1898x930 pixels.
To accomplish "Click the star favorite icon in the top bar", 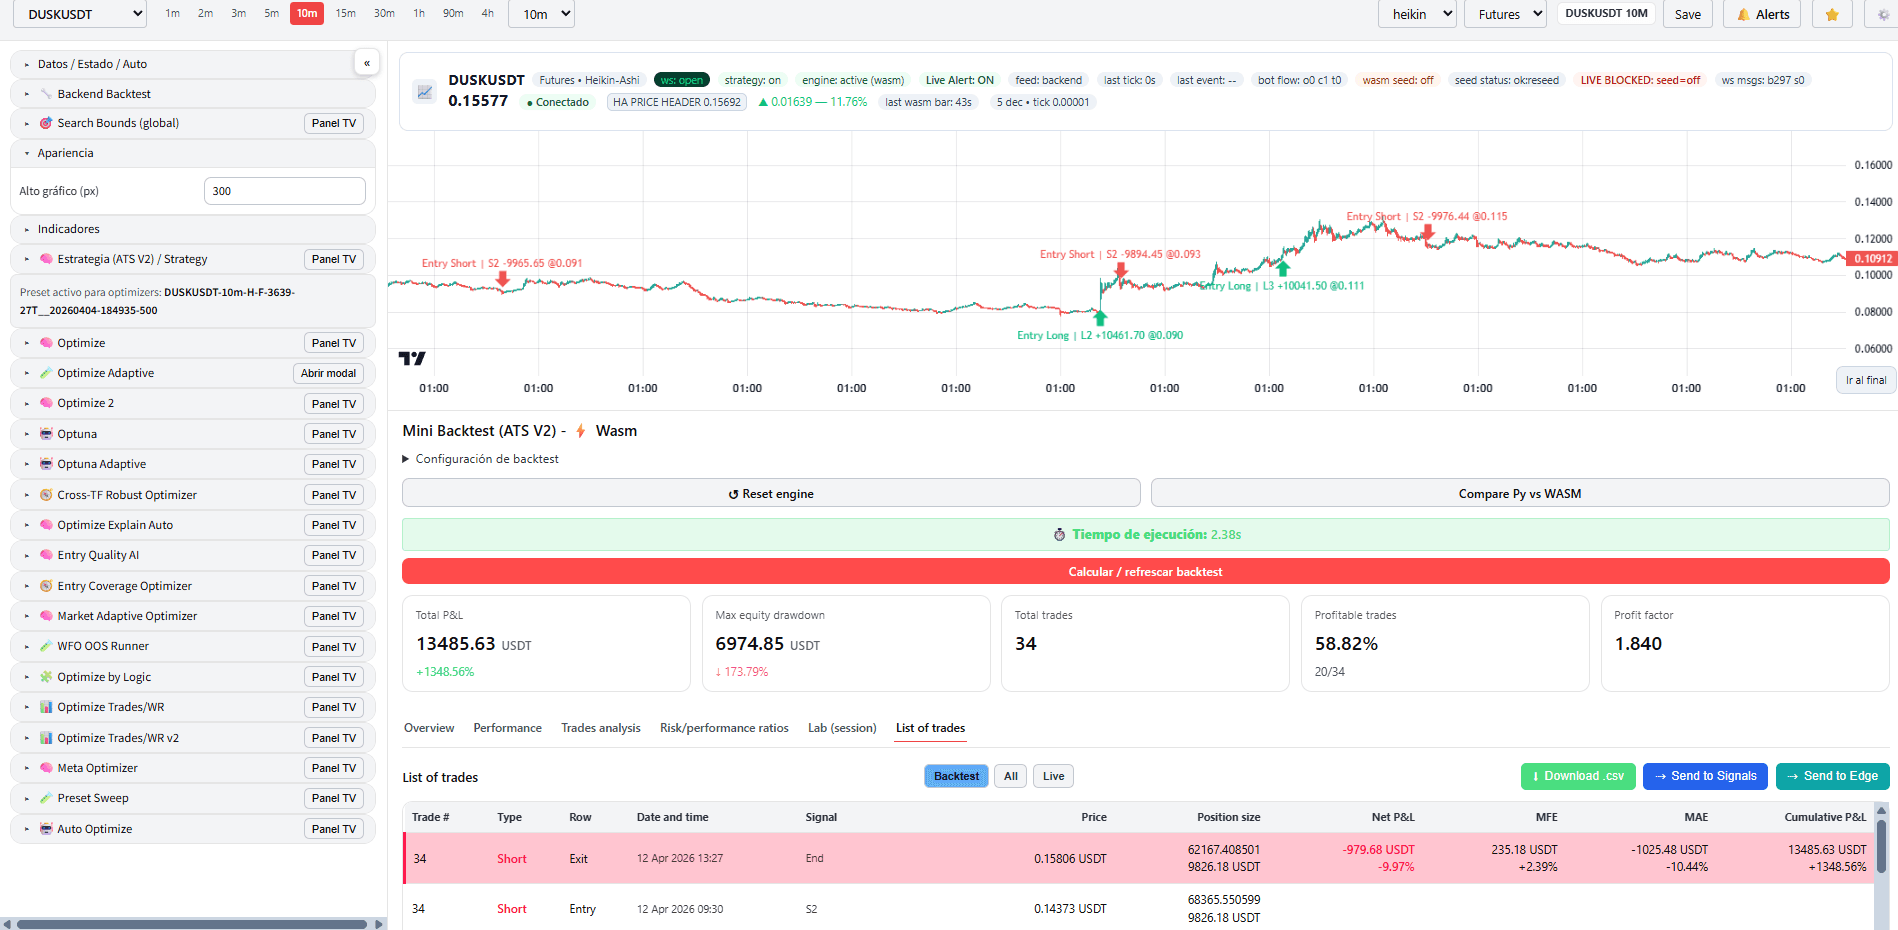I will click(1832, 14).
